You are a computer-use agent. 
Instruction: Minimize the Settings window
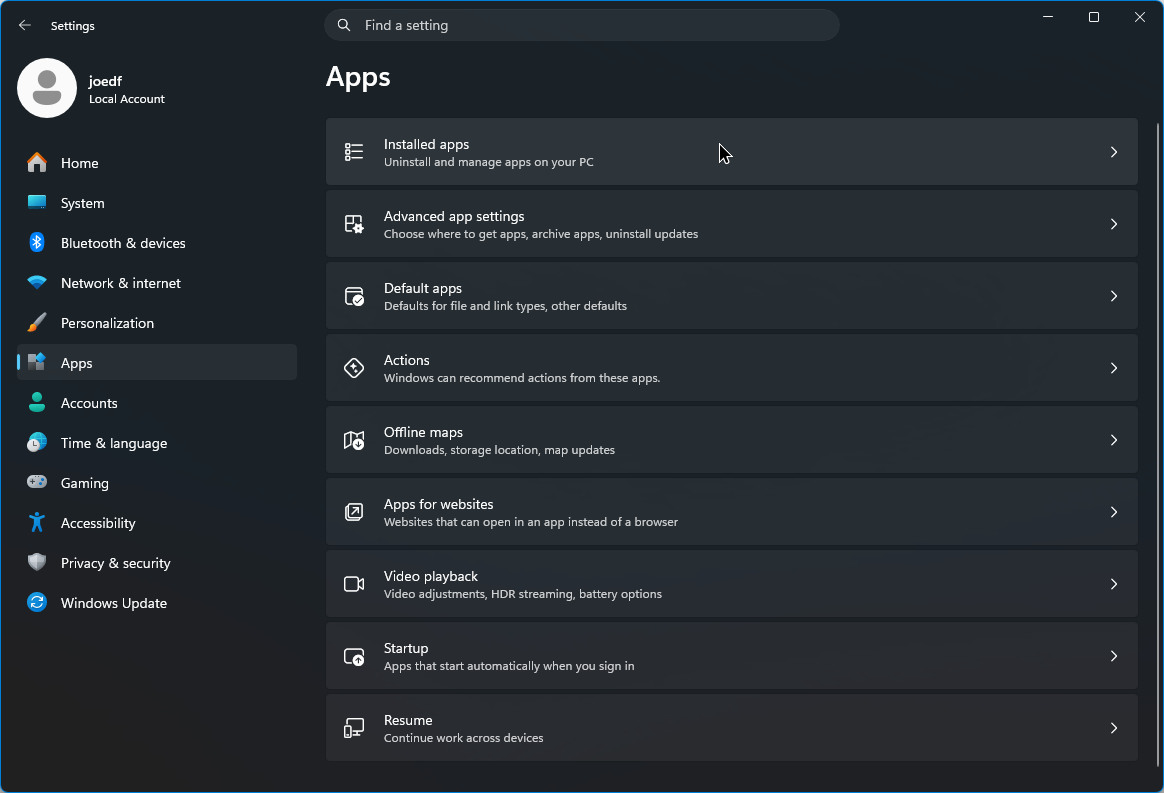(1048, 17)
